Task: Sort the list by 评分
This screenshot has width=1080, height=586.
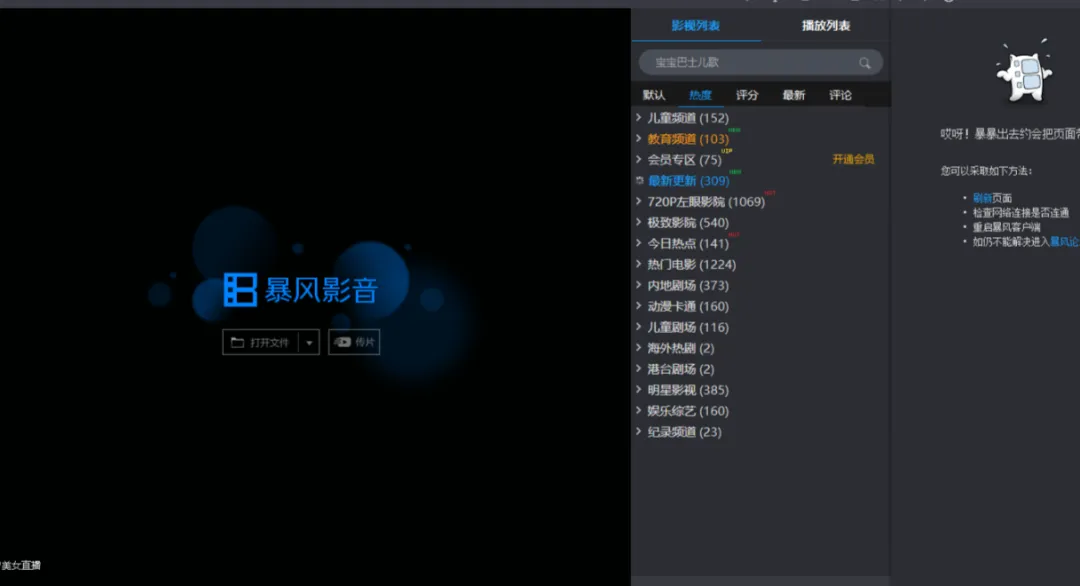Action: [x=747, y=95]
